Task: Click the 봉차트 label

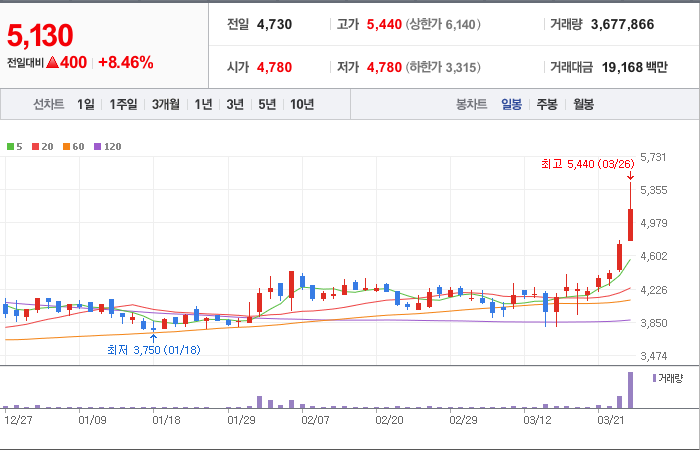Action: point(471,105)
